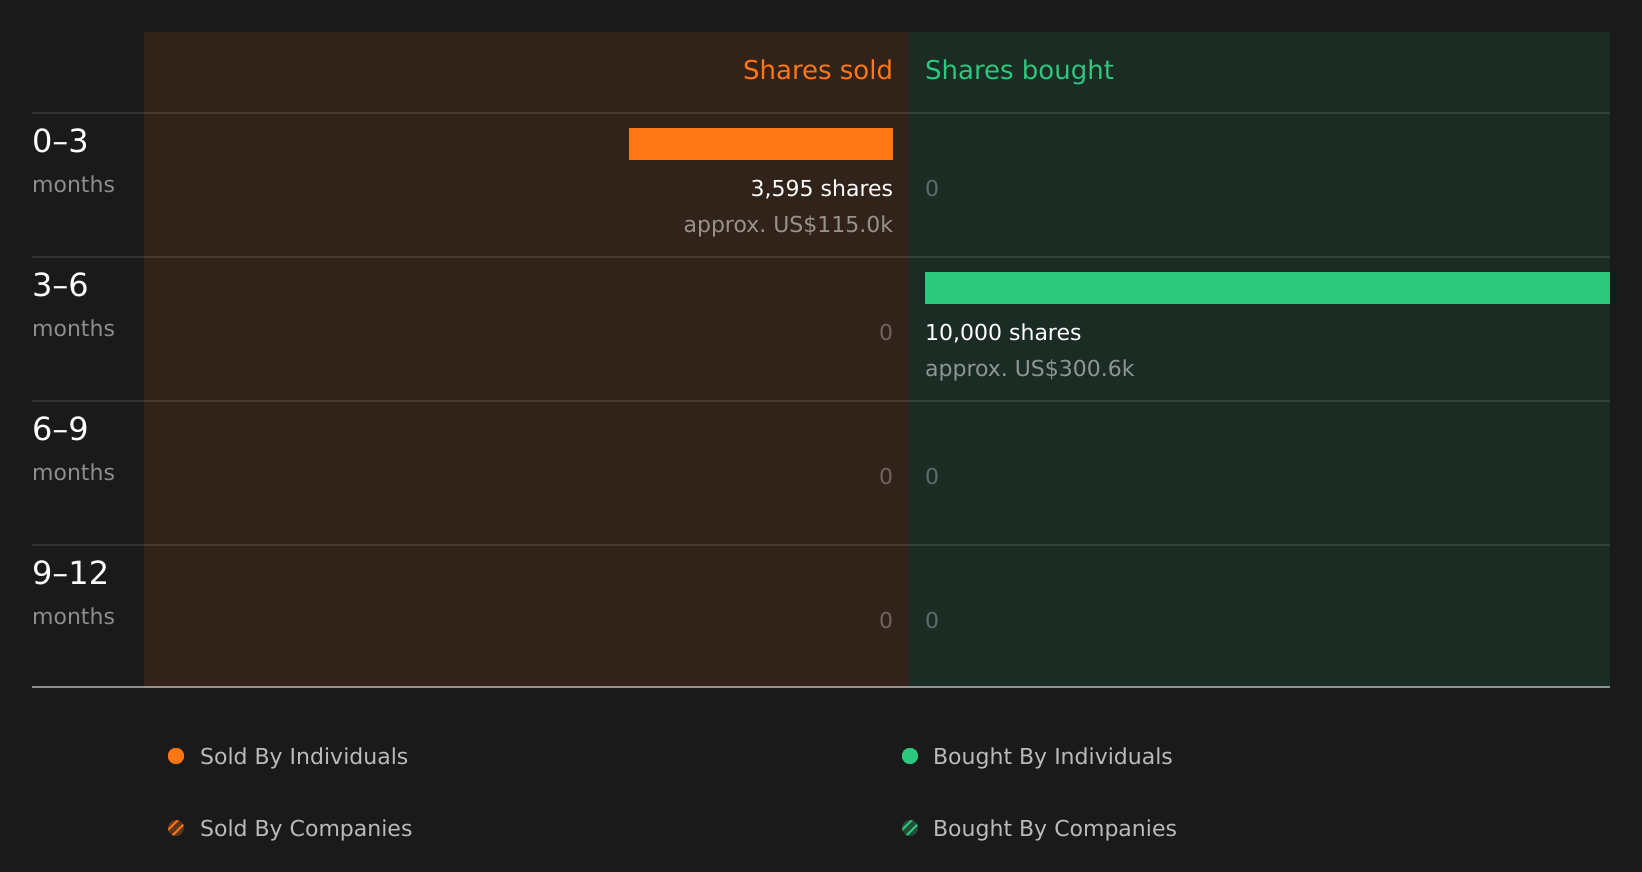
Task: Select the 0–3 months row label
Action: coord(73,160)
